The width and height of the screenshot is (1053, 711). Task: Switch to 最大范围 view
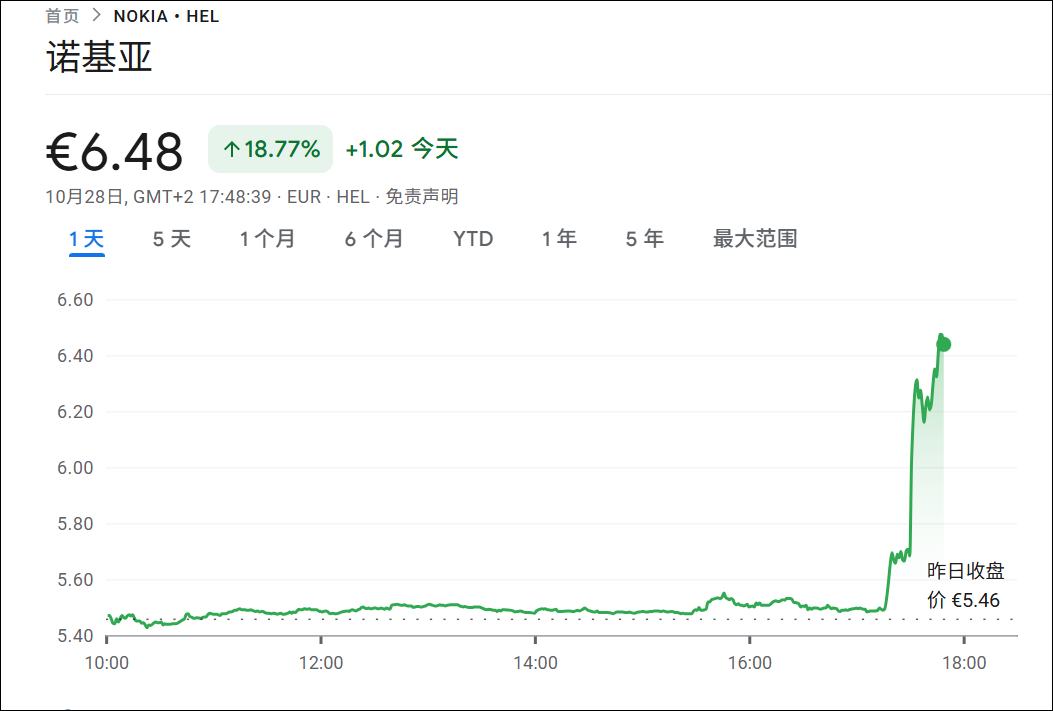point(755,239)
